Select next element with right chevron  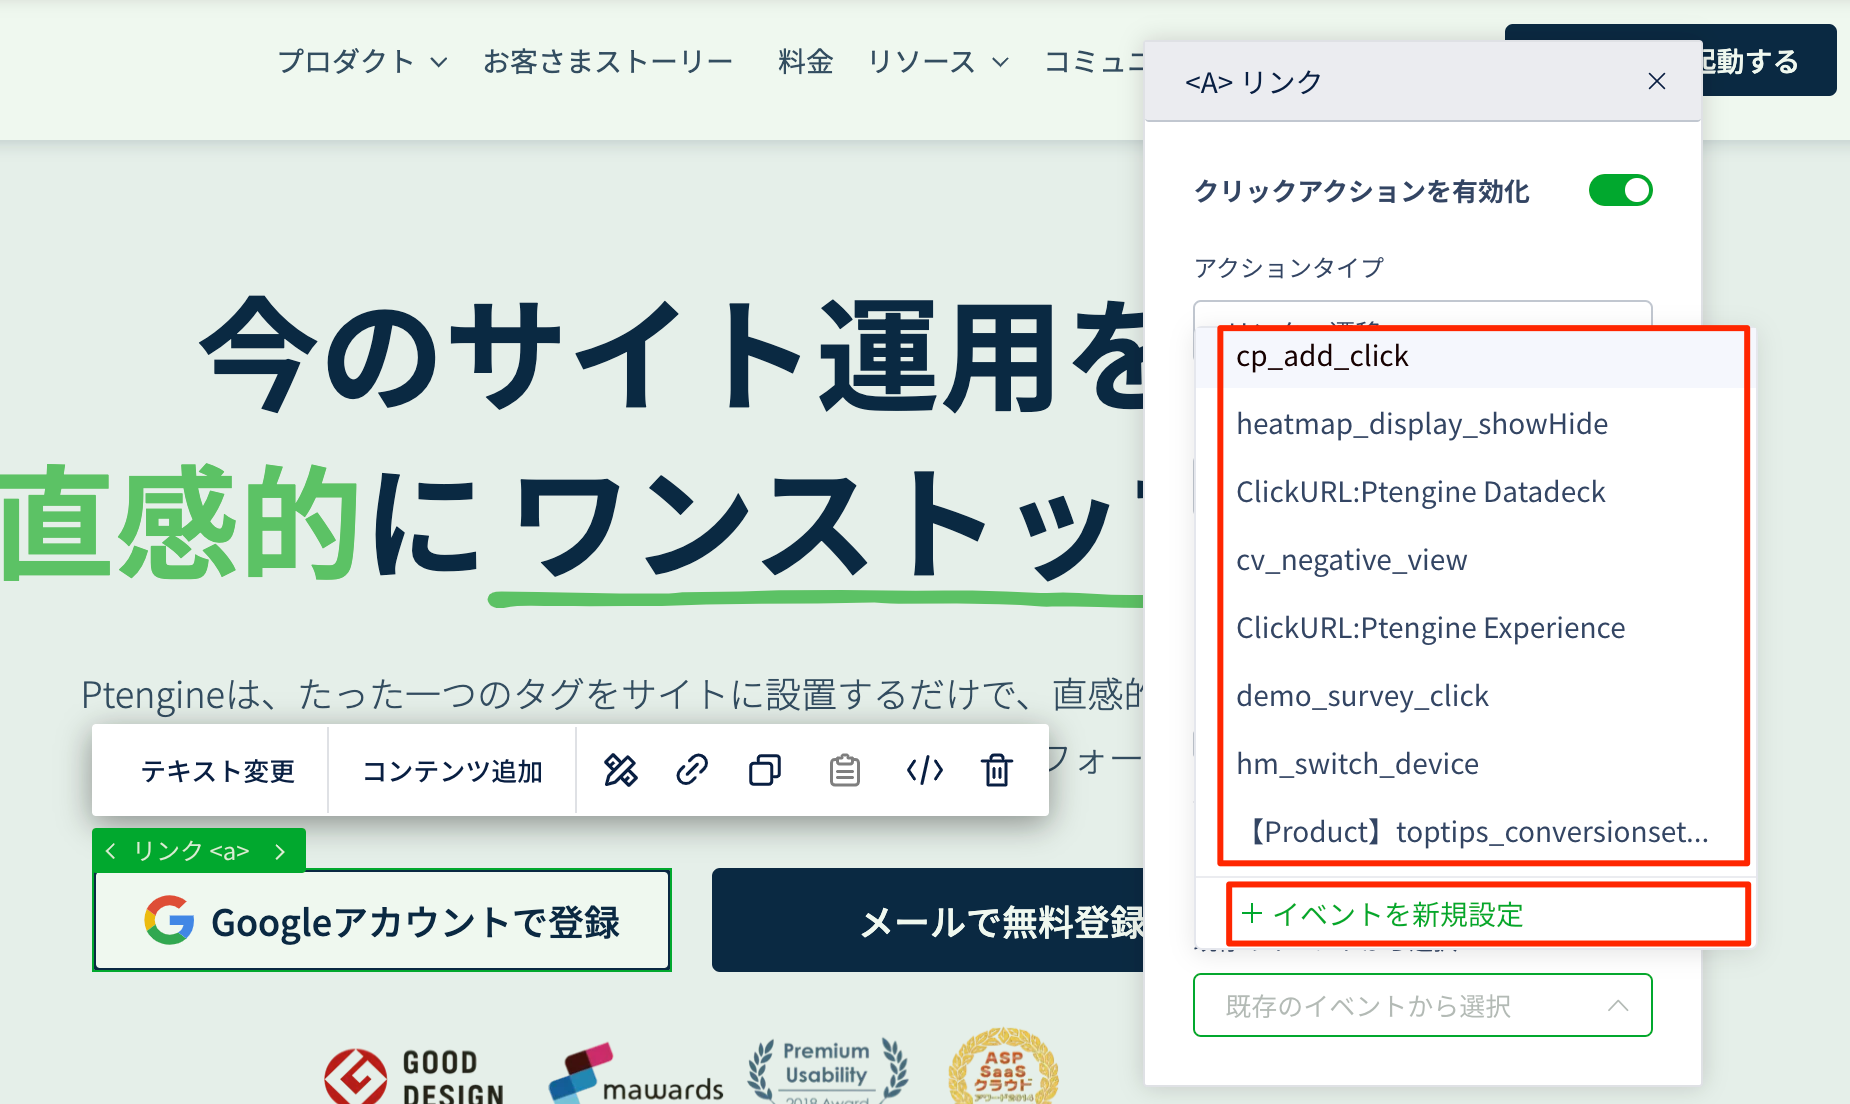280,851
